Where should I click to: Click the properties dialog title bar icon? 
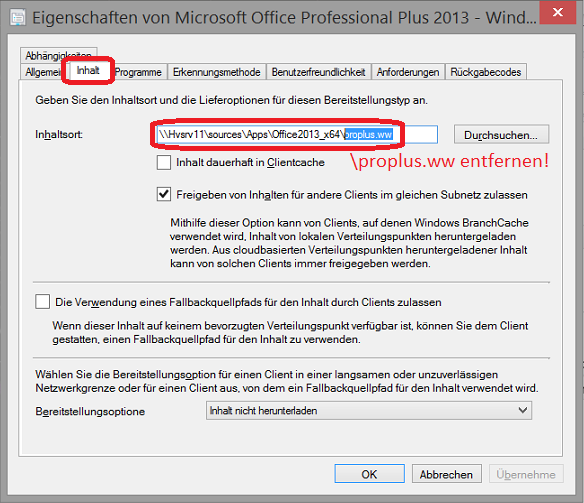tap(18, 17)
